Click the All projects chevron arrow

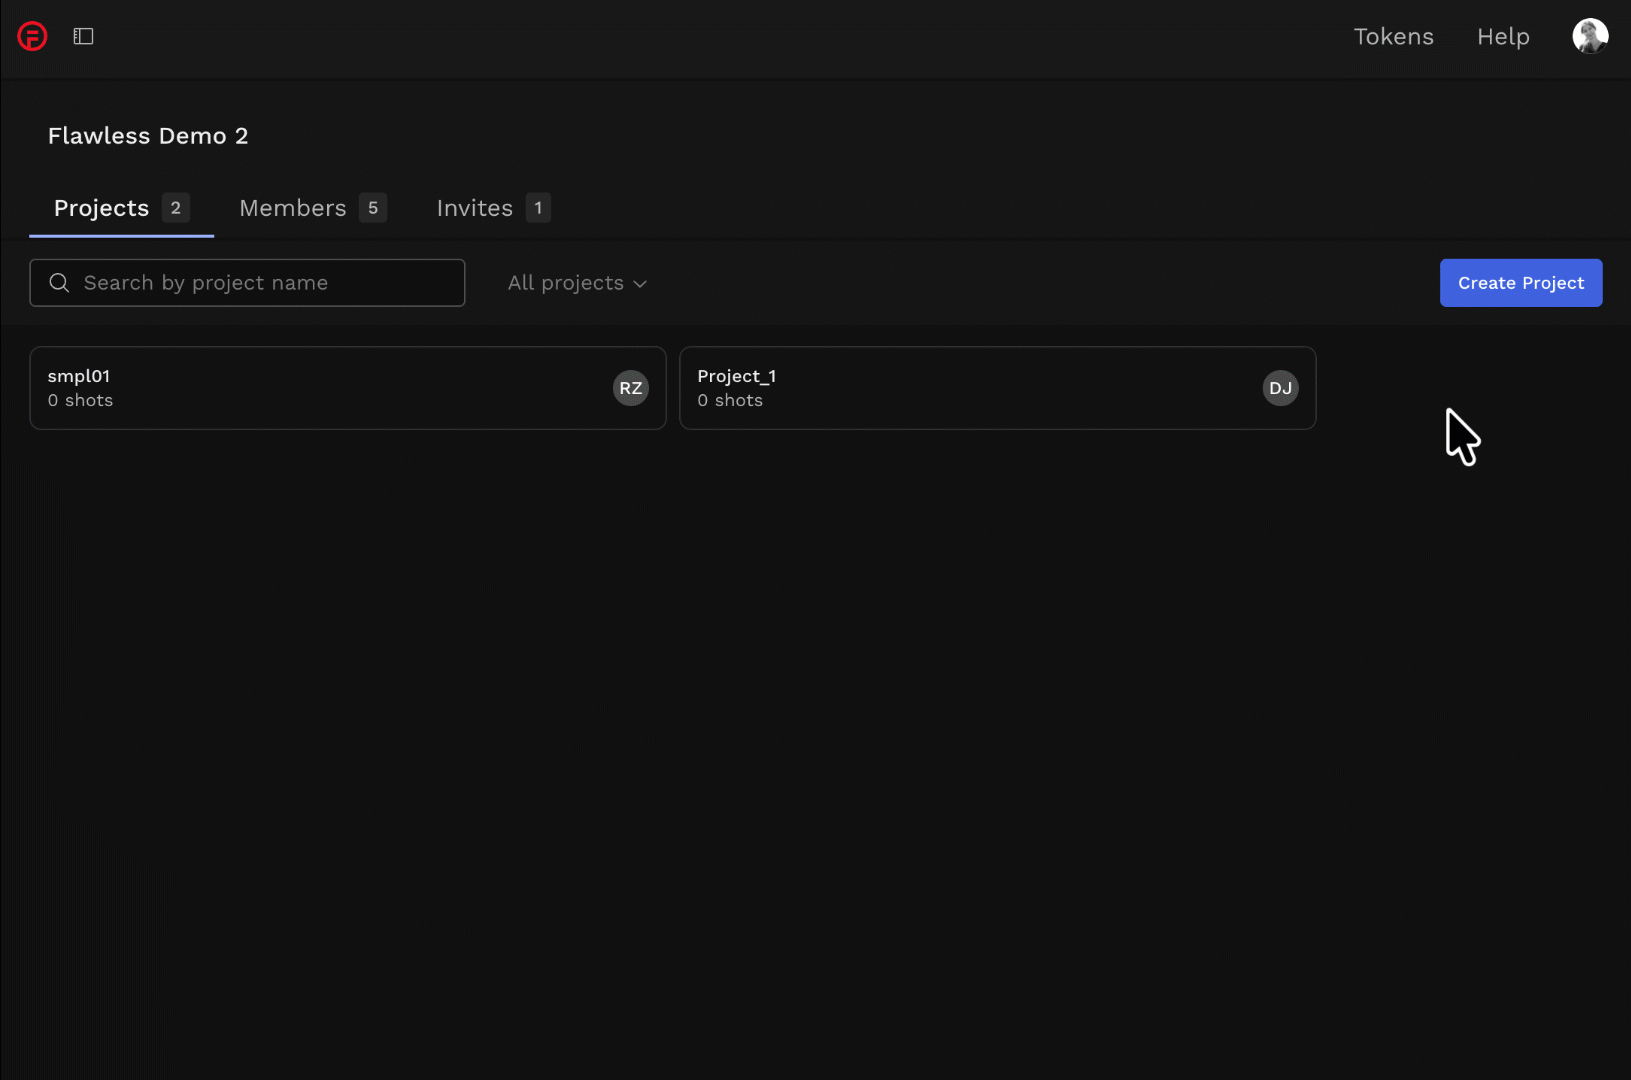point(640,284)
